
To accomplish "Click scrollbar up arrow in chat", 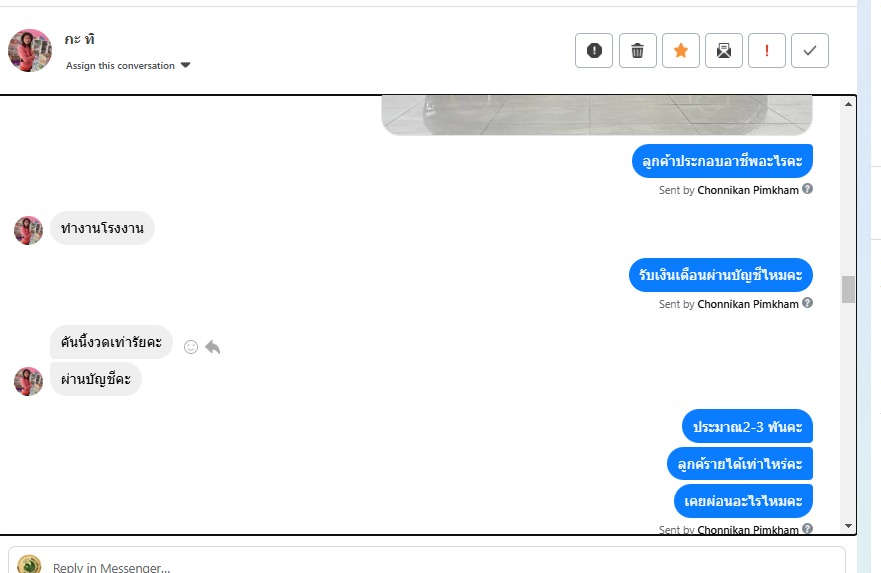I will [x=848, y=104].
